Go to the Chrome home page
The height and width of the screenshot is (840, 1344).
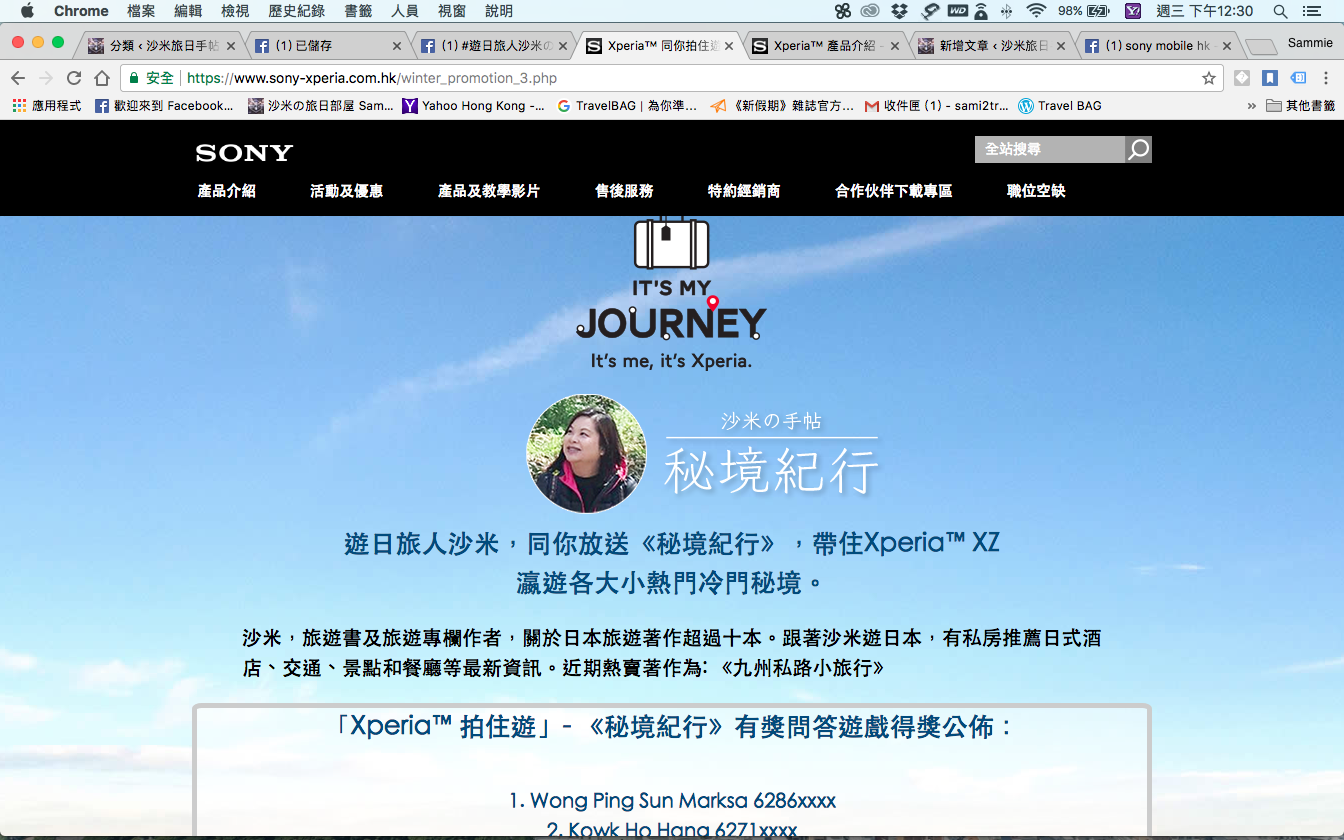pyautogui.click(x=102, y=78)
